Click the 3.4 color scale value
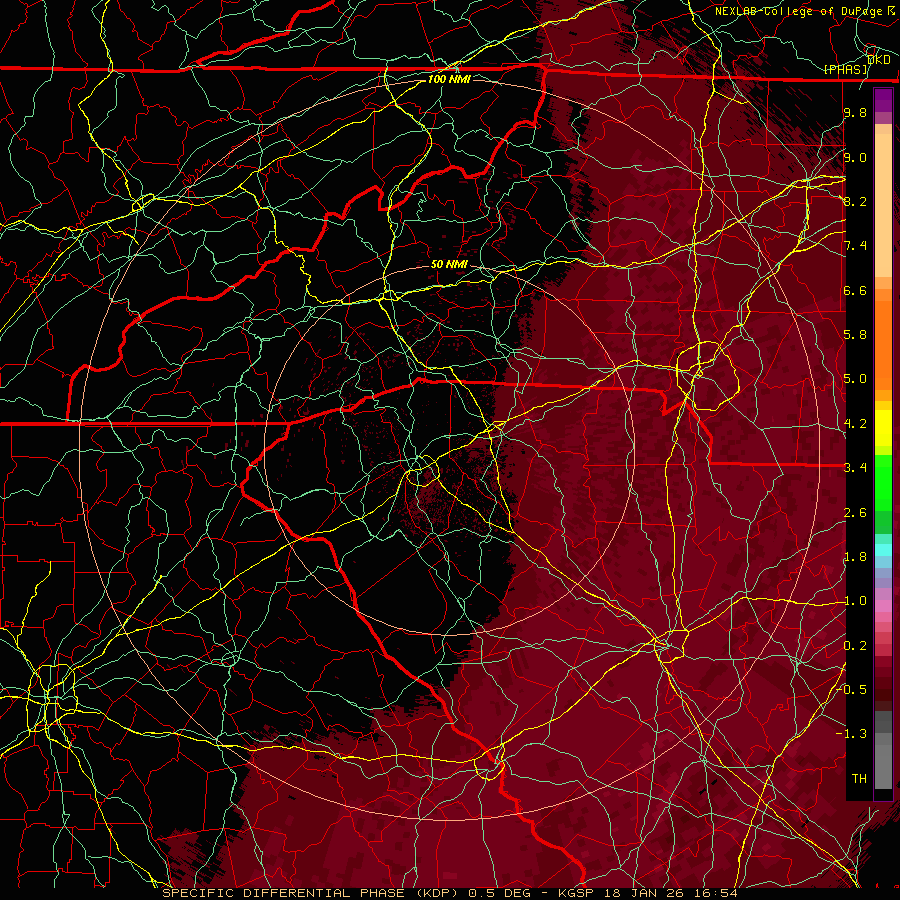The height and width of the screenshot is (900, 900). tap(855, 468)
